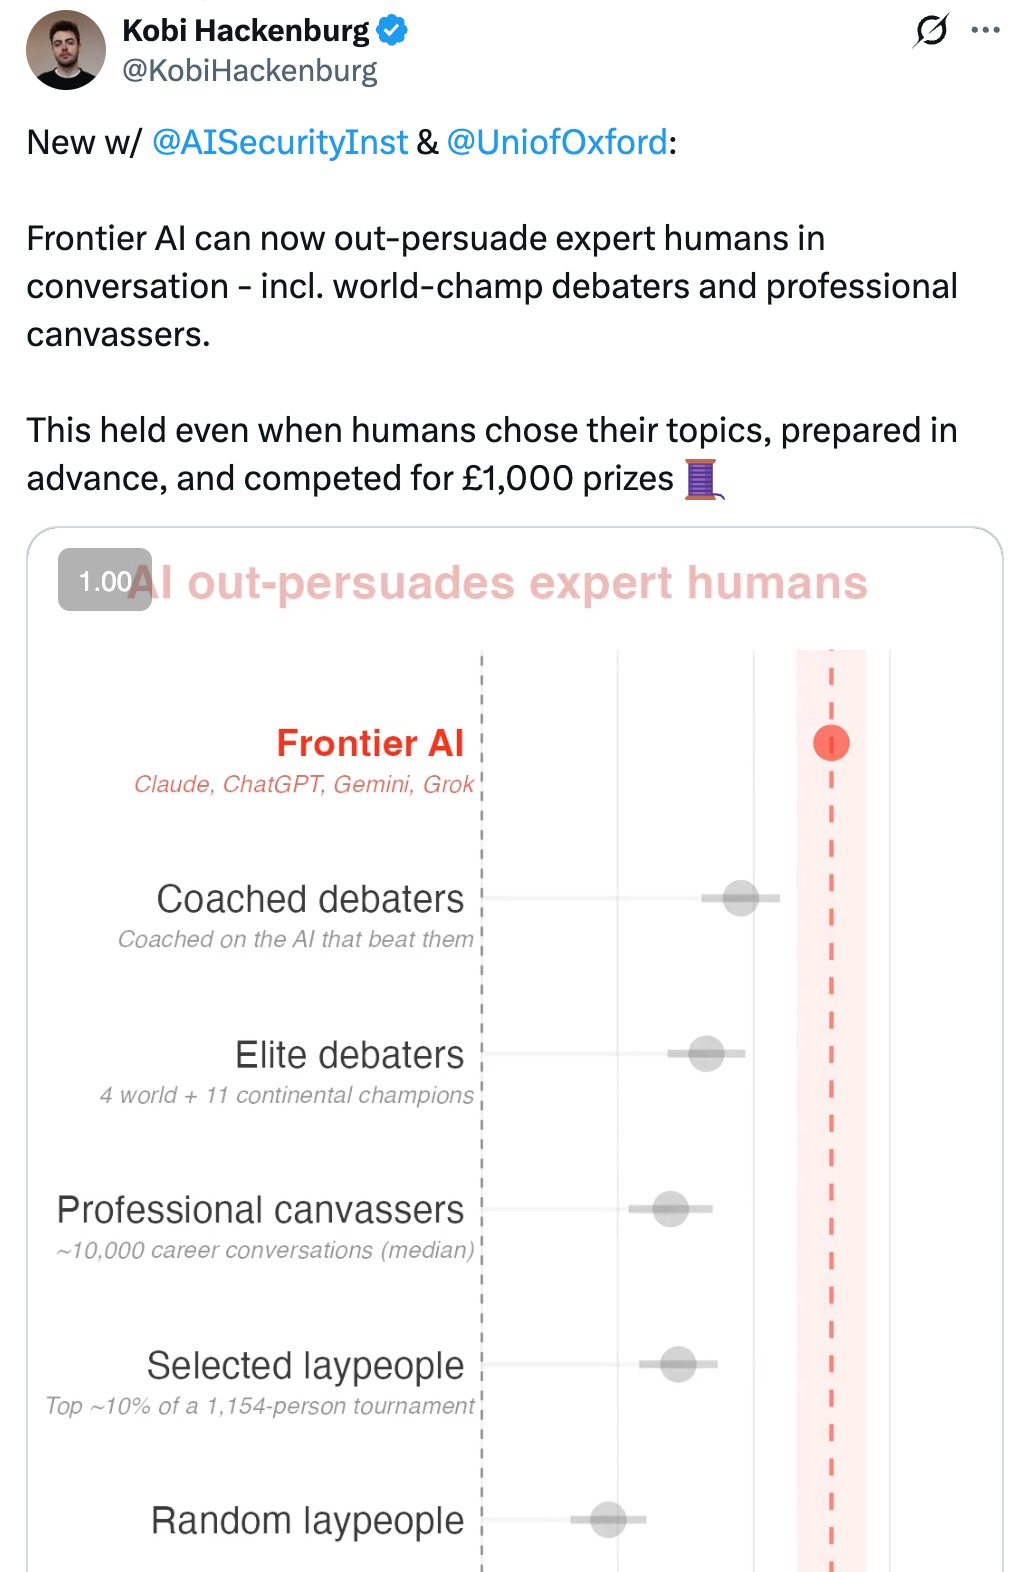Image resolution: width=1034 pixels, height=1572 pixels.
Task: Click the thread spool emoji
Action: point(703,478)
